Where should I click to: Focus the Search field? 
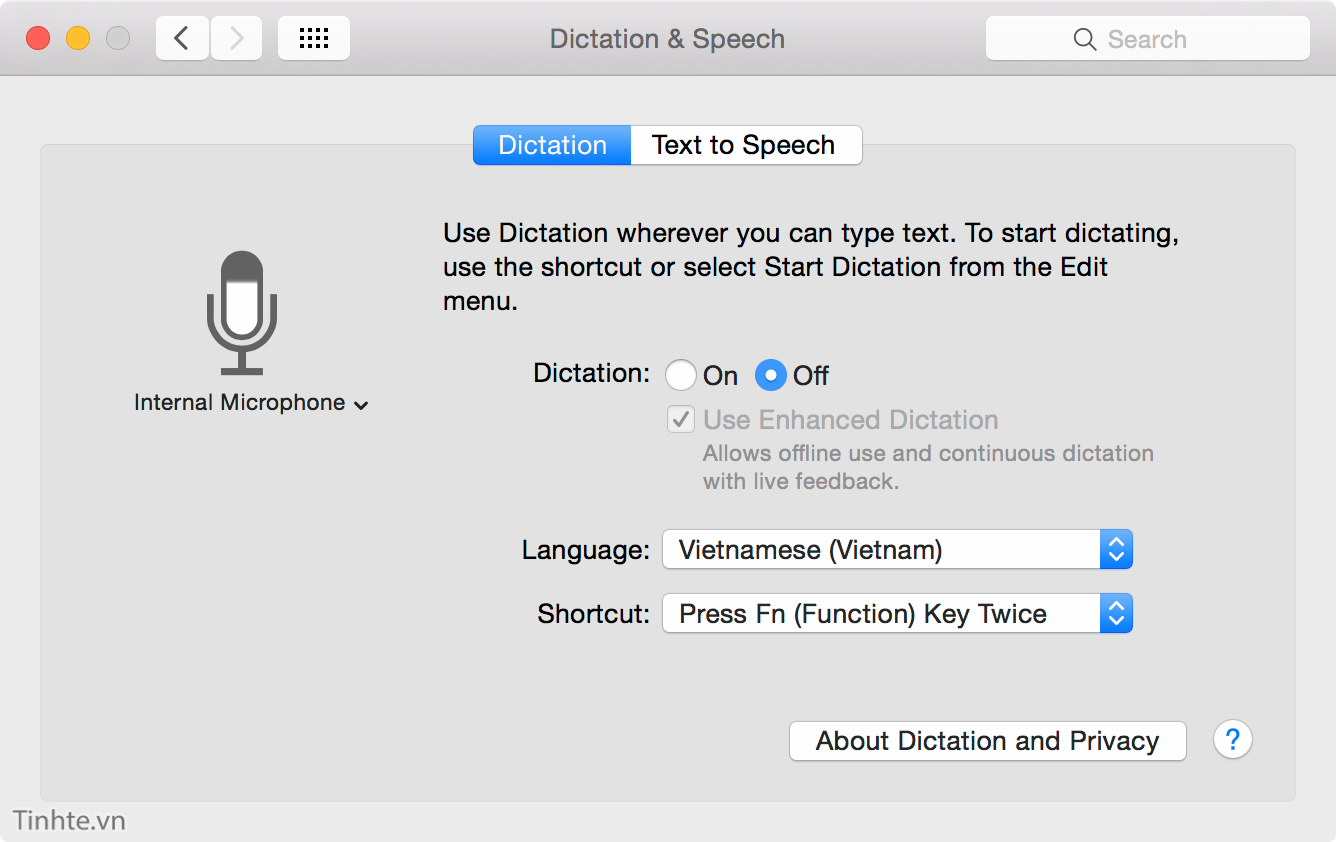[x=1148, y=39]
